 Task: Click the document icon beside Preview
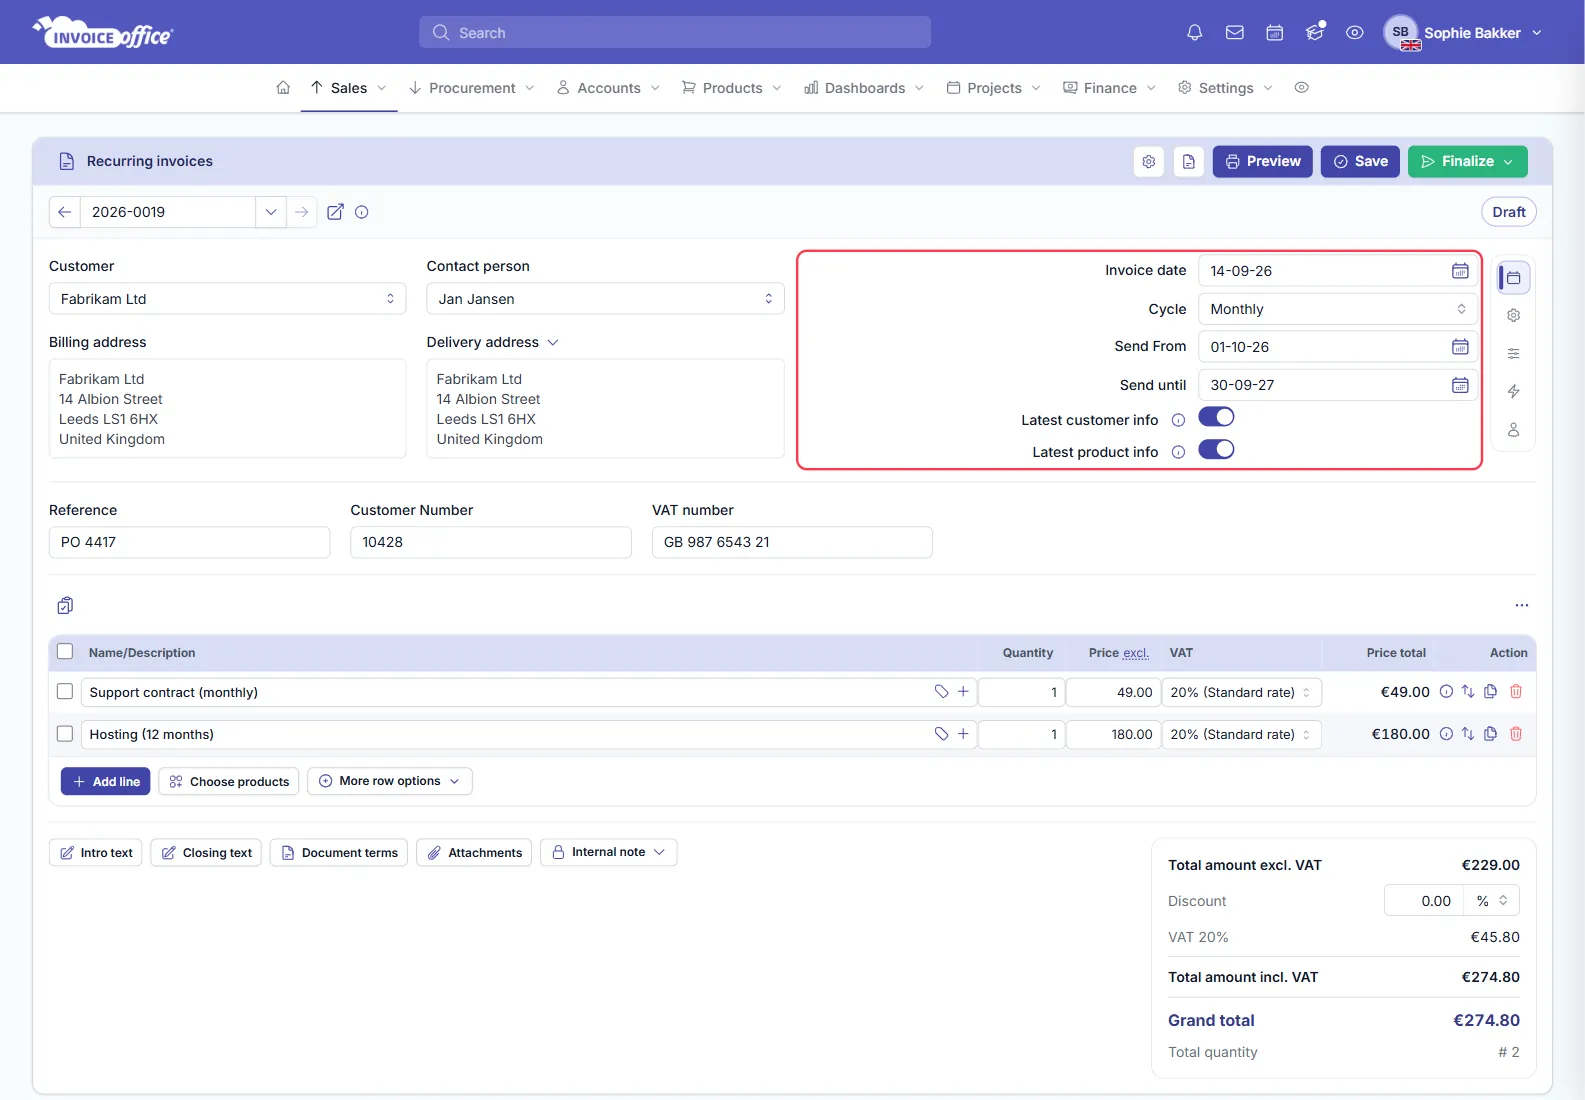1189,162
